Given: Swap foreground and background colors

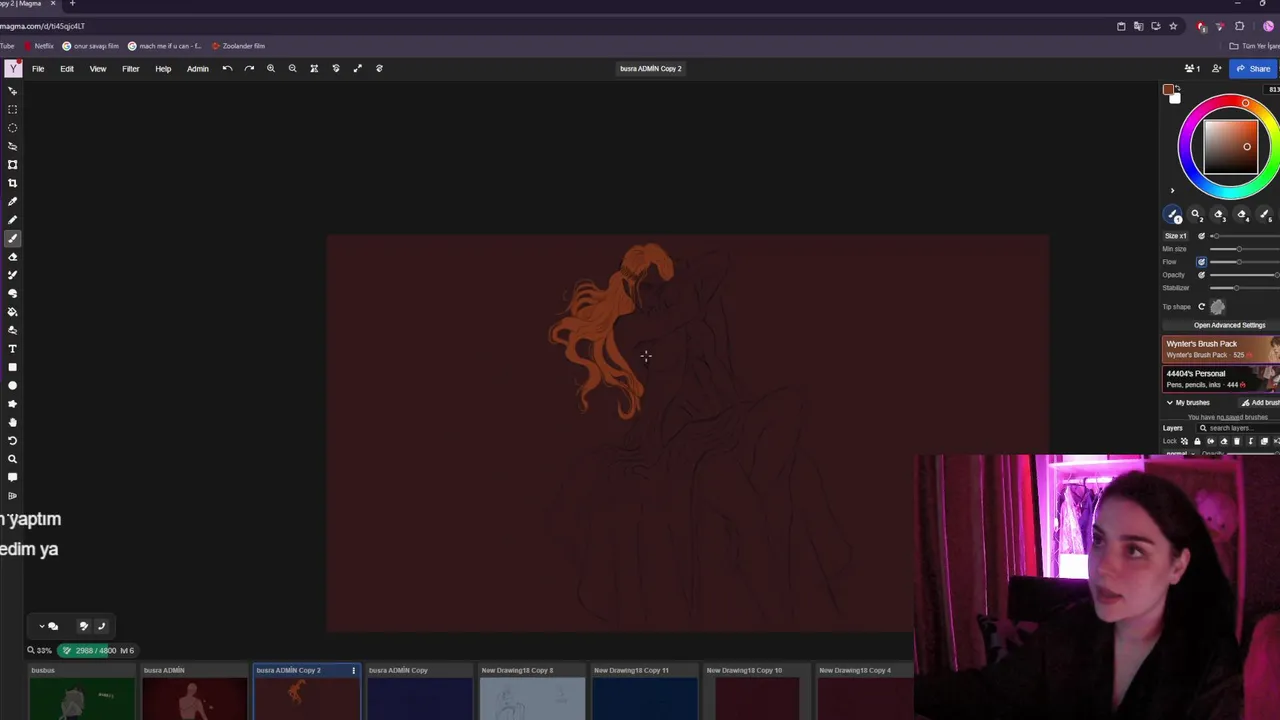Looking at the screenshot, I should point(1177,88).
